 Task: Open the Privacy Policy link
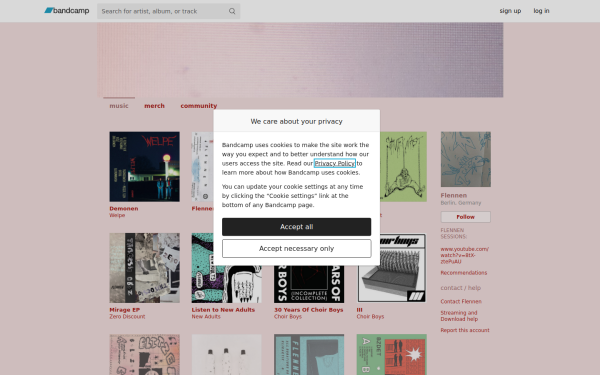(x=334, y=163)
